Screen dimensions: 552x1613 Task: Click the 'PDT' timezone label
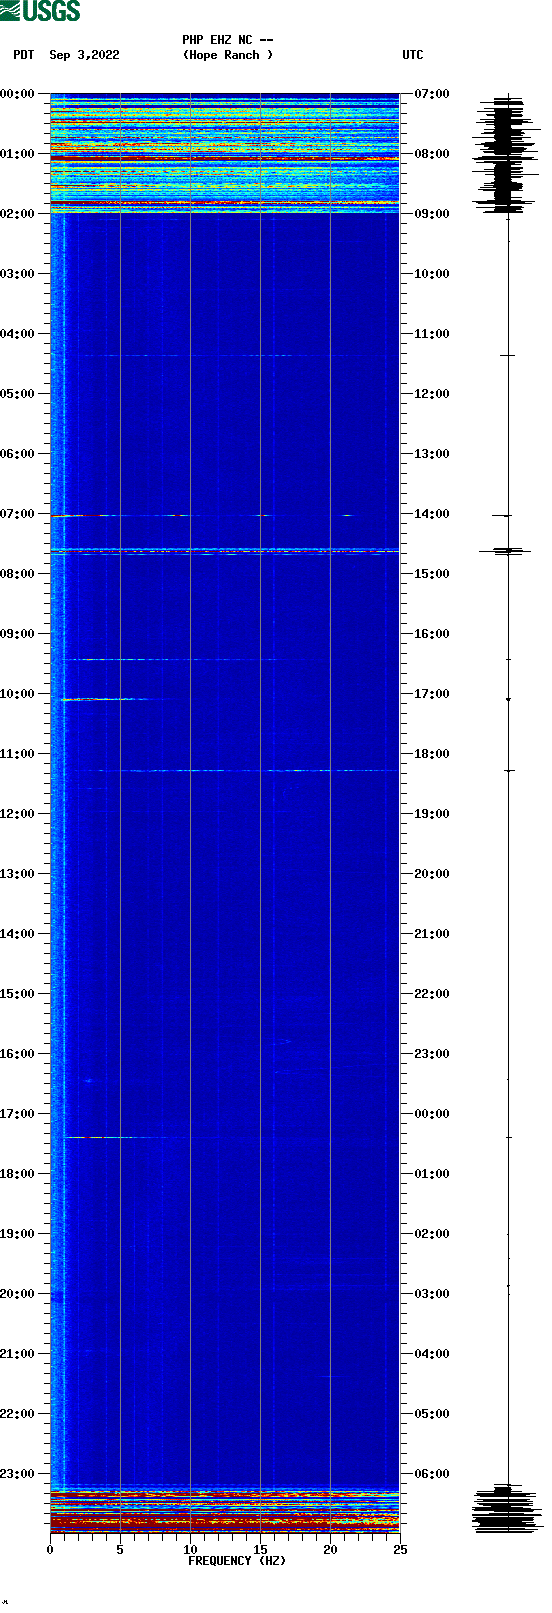tap(24, 55)
